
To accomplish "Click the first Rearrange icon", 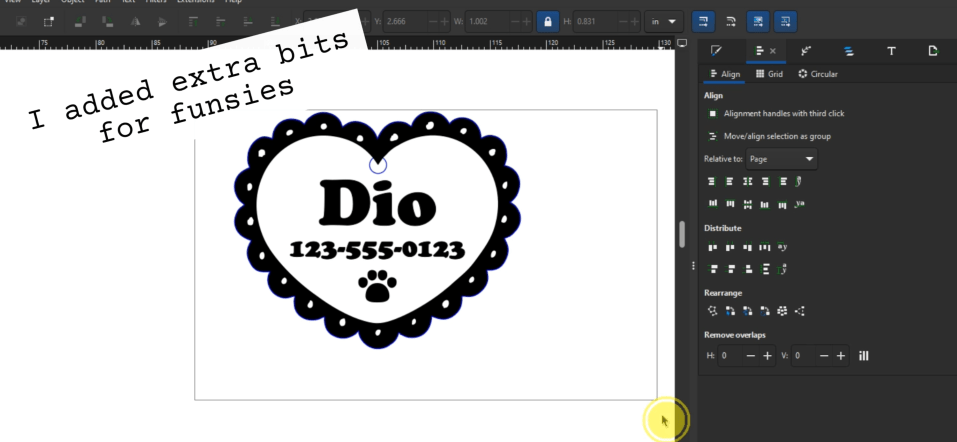I will pos(712,310).
